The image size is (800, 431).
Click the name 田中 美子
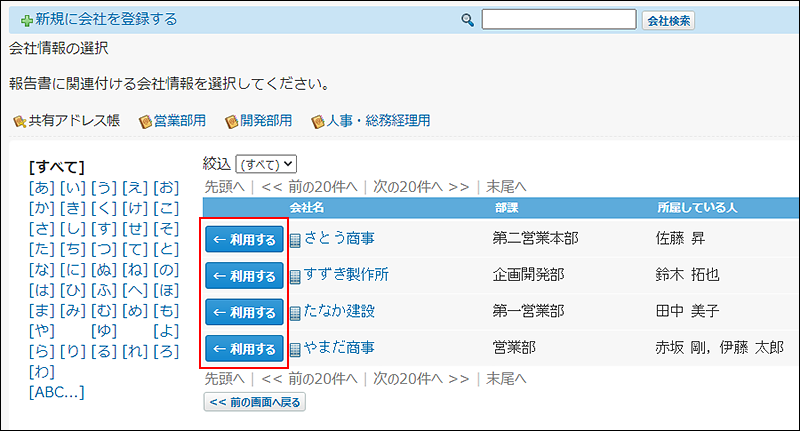point(687,311)
